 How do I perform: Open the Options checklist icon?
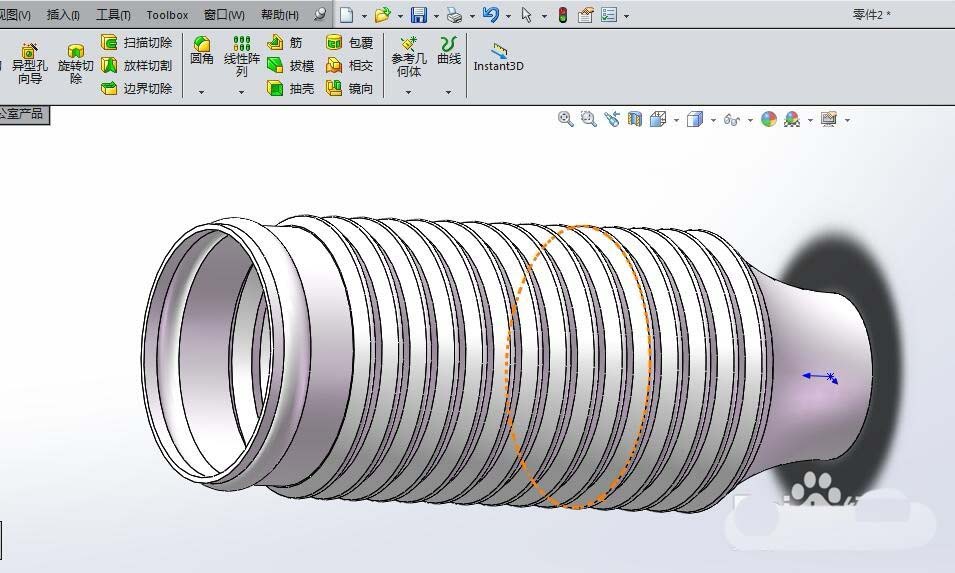609,15
